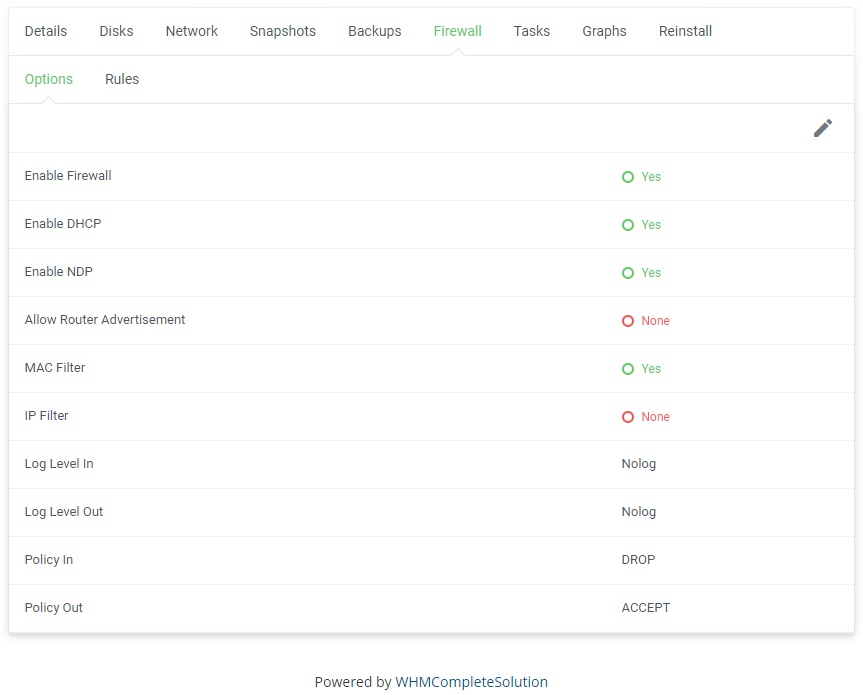Click the Nolog value for Log Level In
The width and height of the screenshot is (863, 695).
point(638,464)
